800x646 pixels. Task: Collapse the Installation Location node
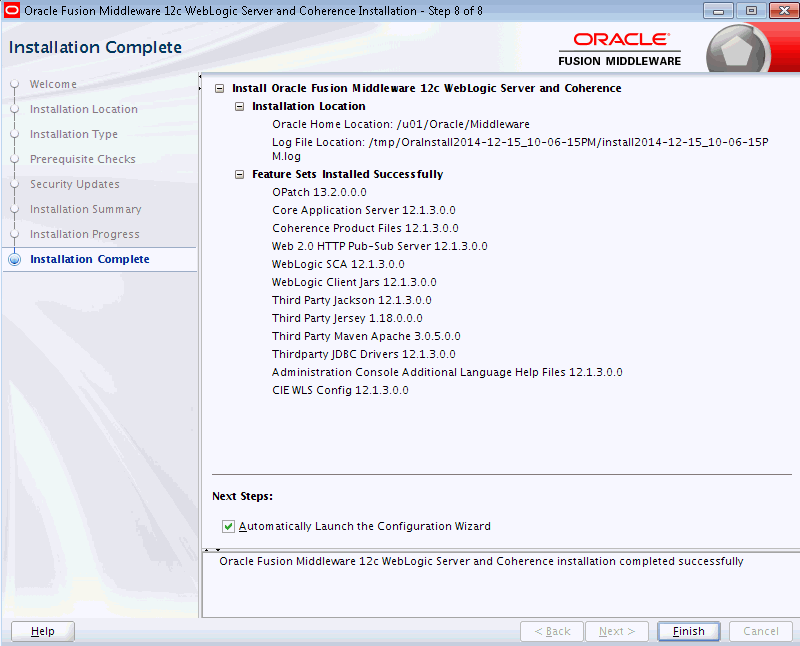click(239, 106)
